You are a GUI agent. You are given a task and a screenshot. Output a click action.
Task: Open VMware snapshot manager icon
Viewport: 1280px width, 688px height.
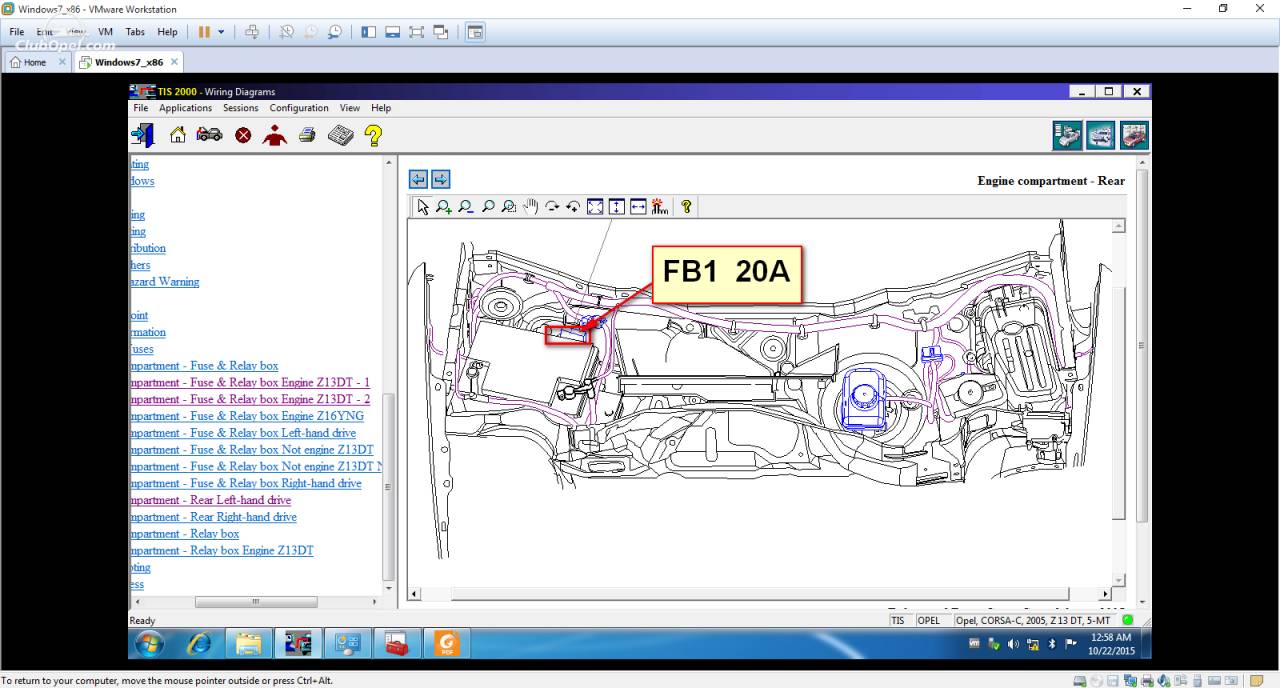pos(334,32)
